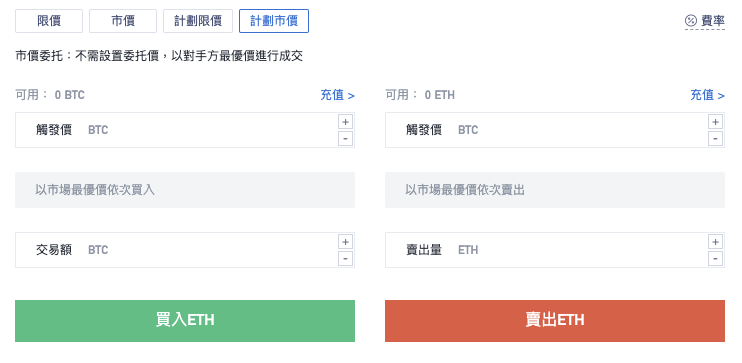
Task: Open the 充值 link for BTC balance
Action: click(x=337, y=95)
